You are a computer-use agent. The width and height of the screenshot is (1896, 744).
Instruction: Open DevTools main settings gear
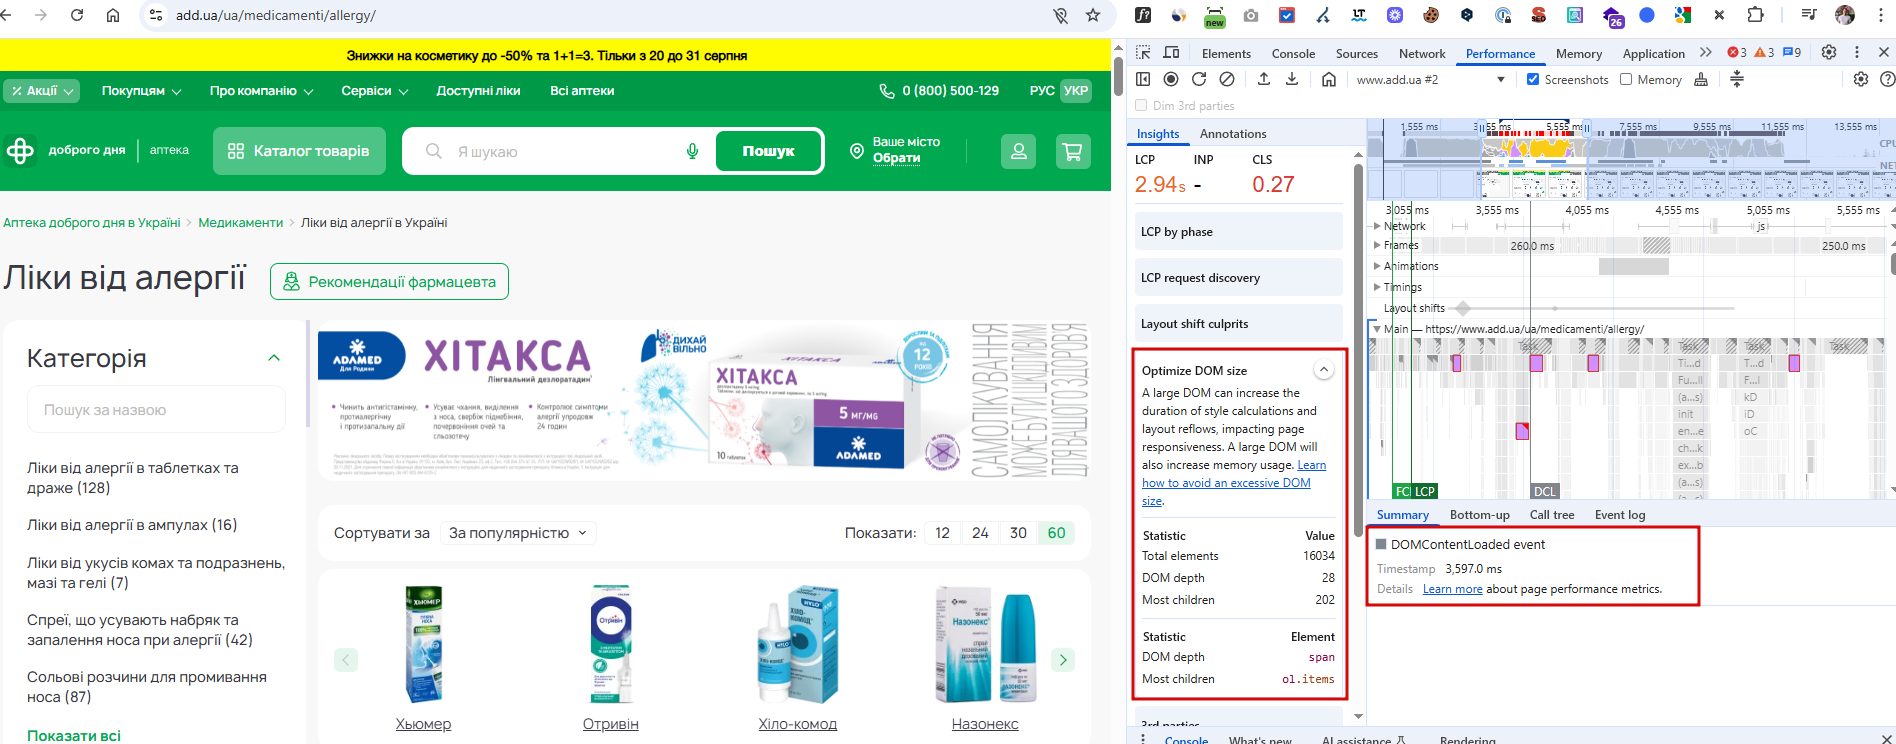point(1829,53)
